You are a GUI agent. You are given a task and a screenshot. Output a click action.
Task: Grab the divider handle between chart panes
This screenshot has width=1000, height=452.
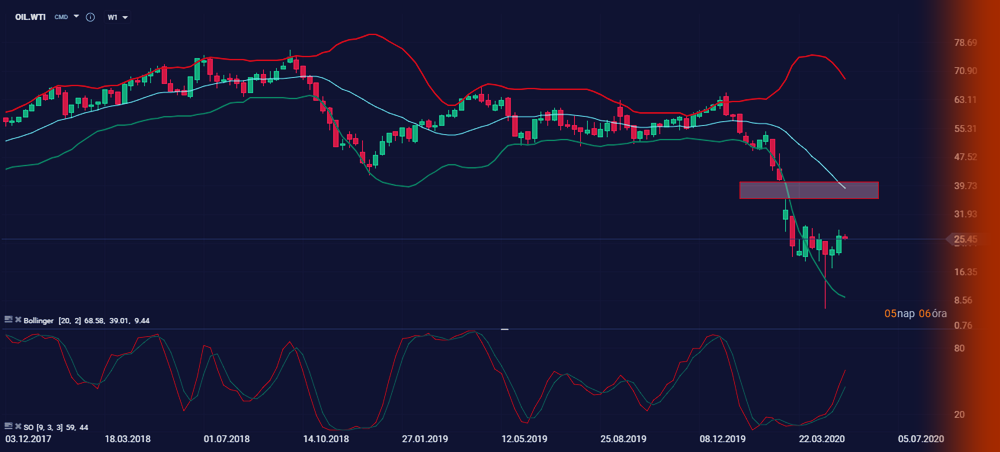(505, 328)
